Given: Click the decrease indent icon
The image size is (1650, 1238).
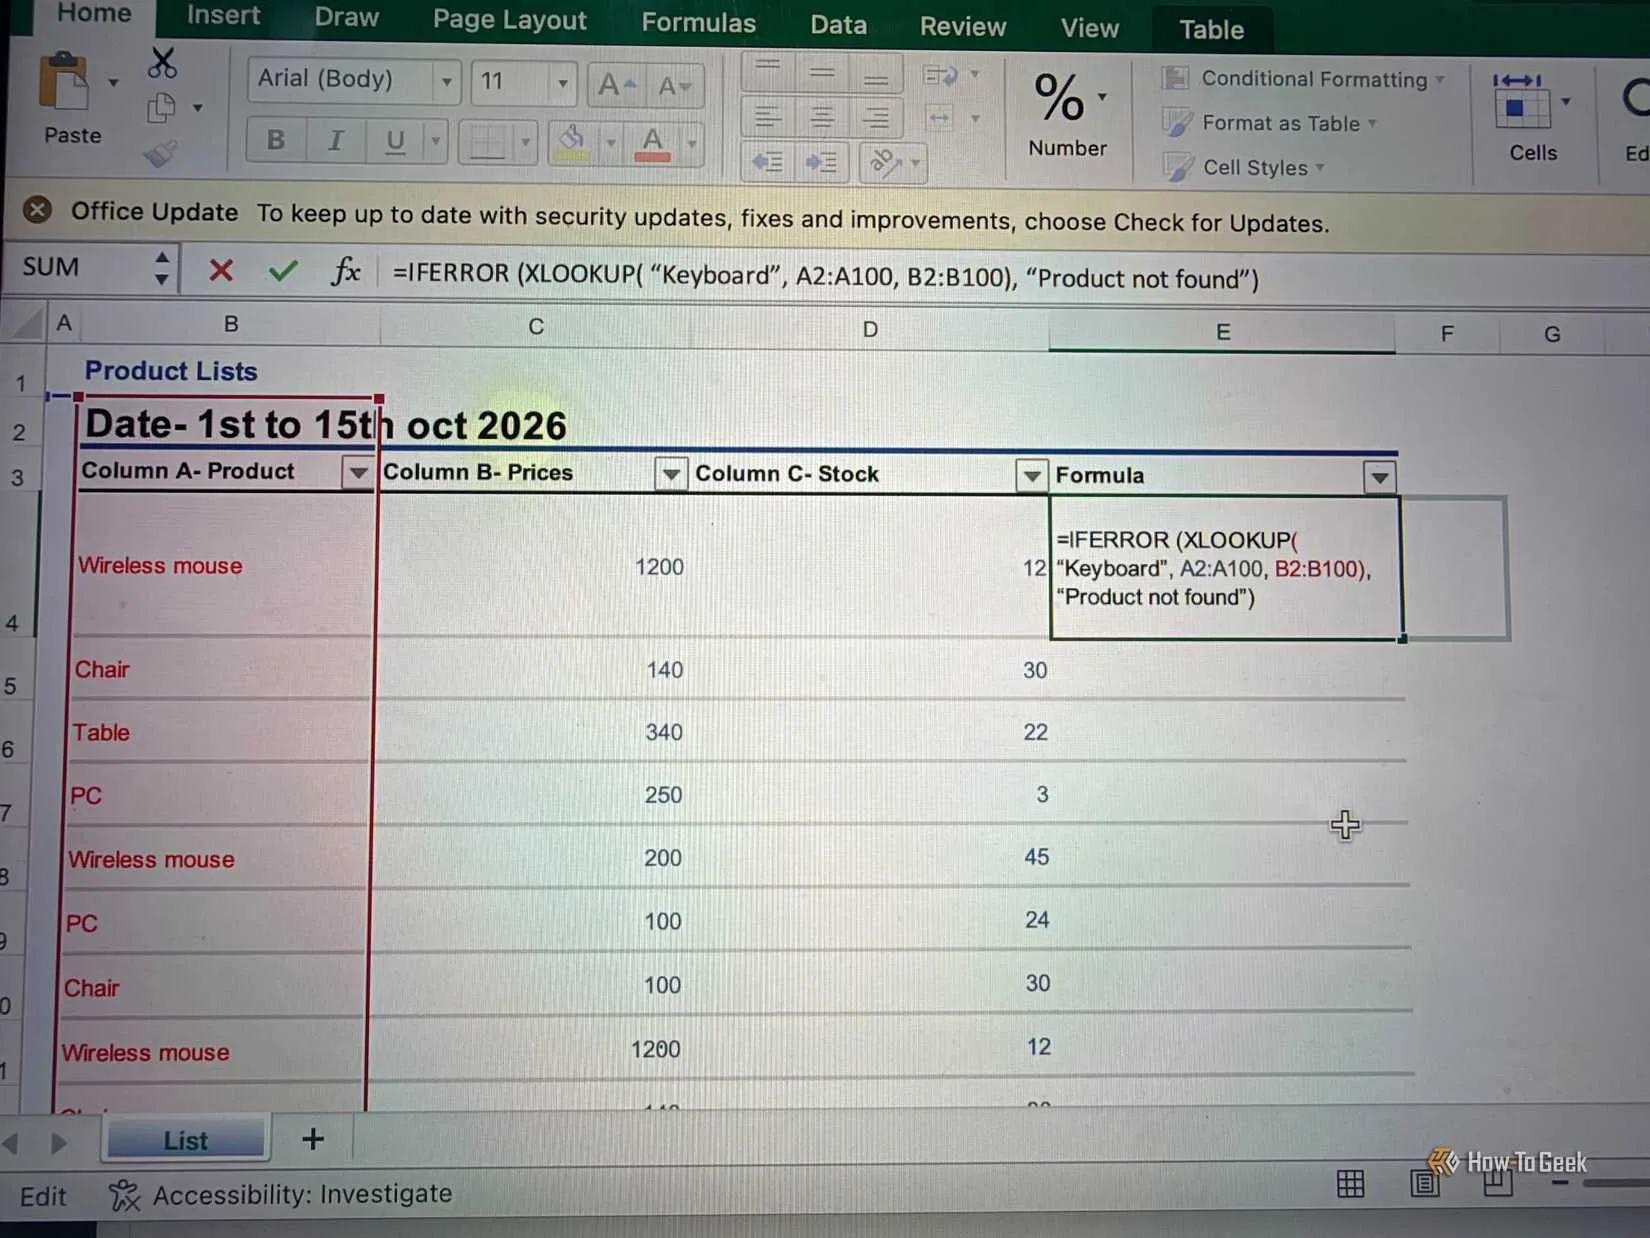Looking at the screenshot, I should [767, 162].
